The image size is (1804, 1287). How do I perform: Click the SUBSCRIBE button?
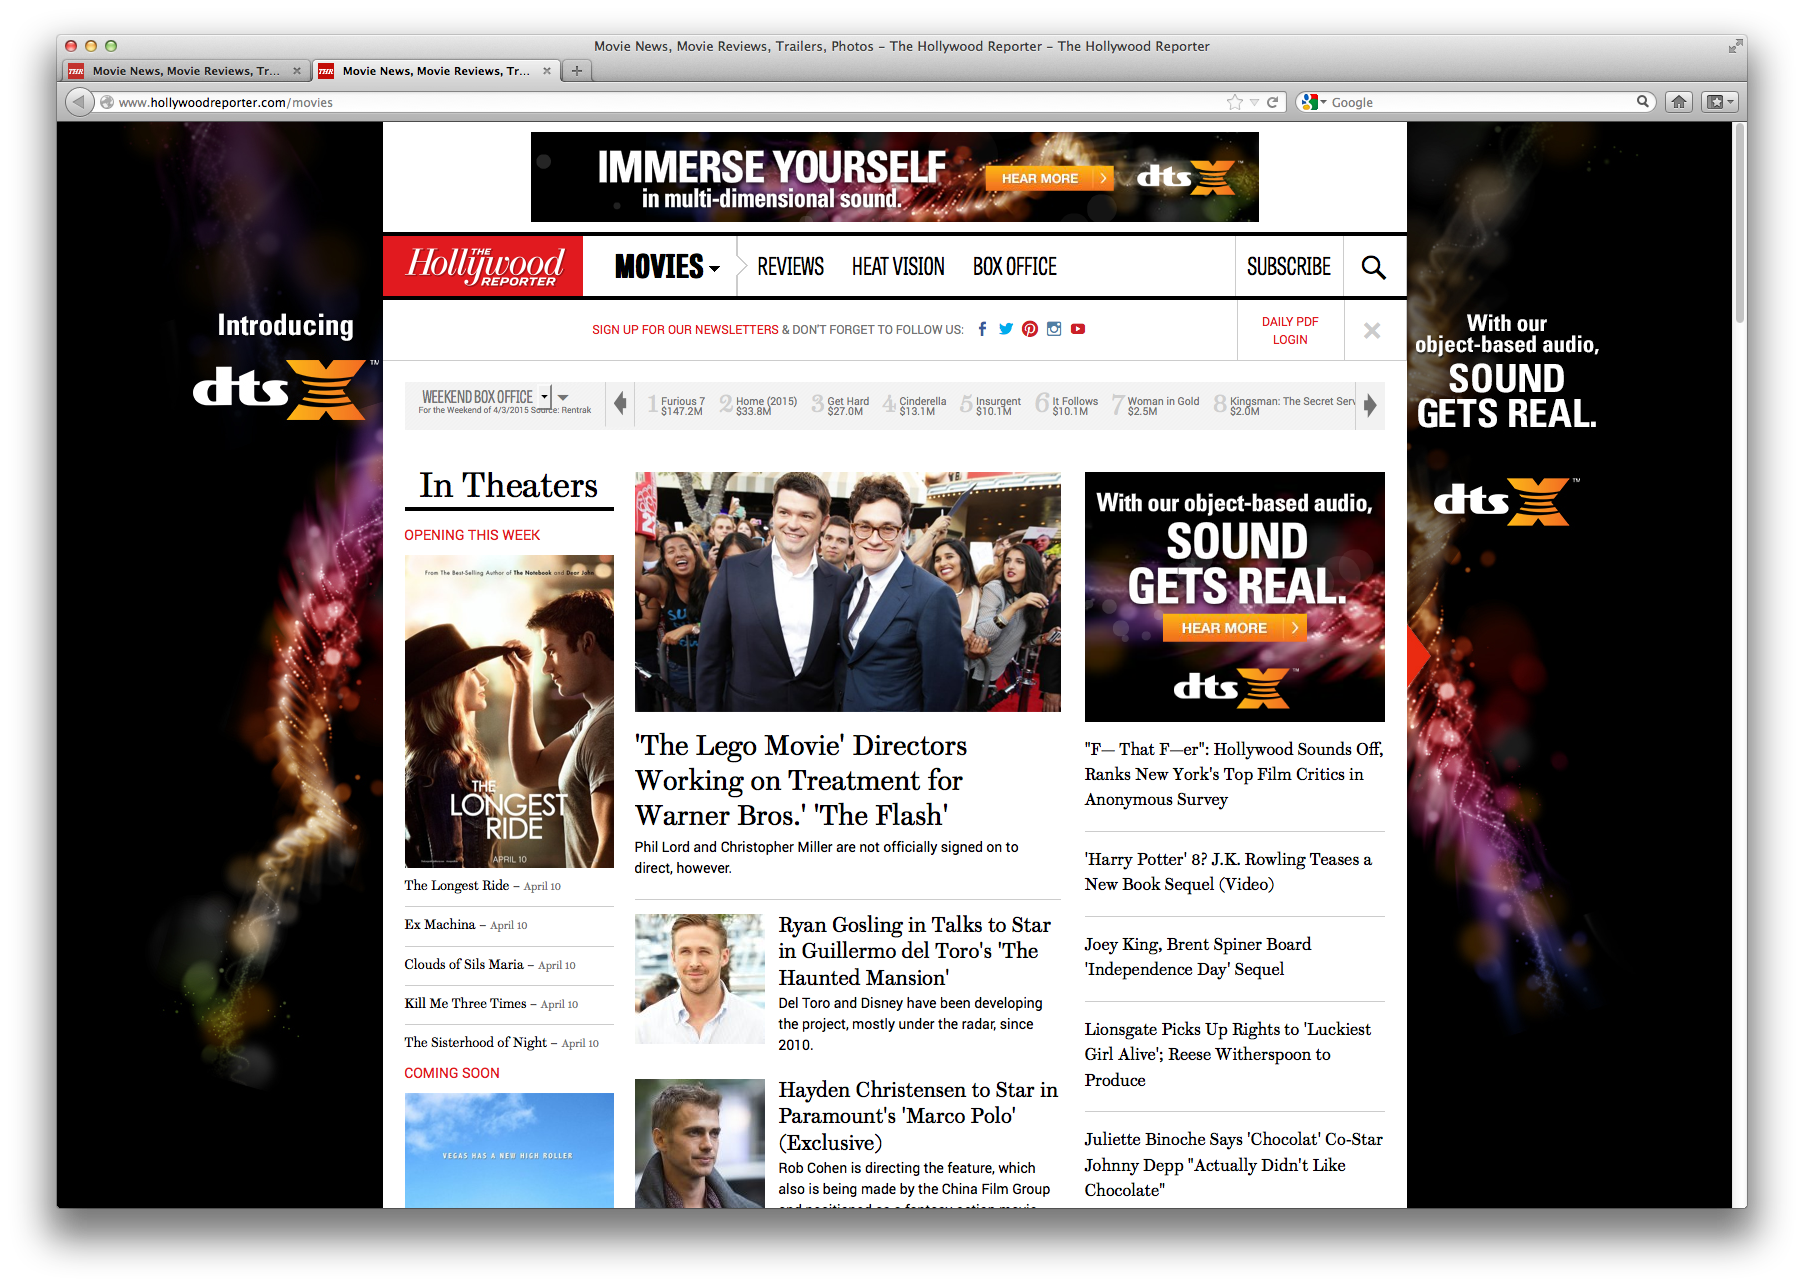(x=1288, y=267)
